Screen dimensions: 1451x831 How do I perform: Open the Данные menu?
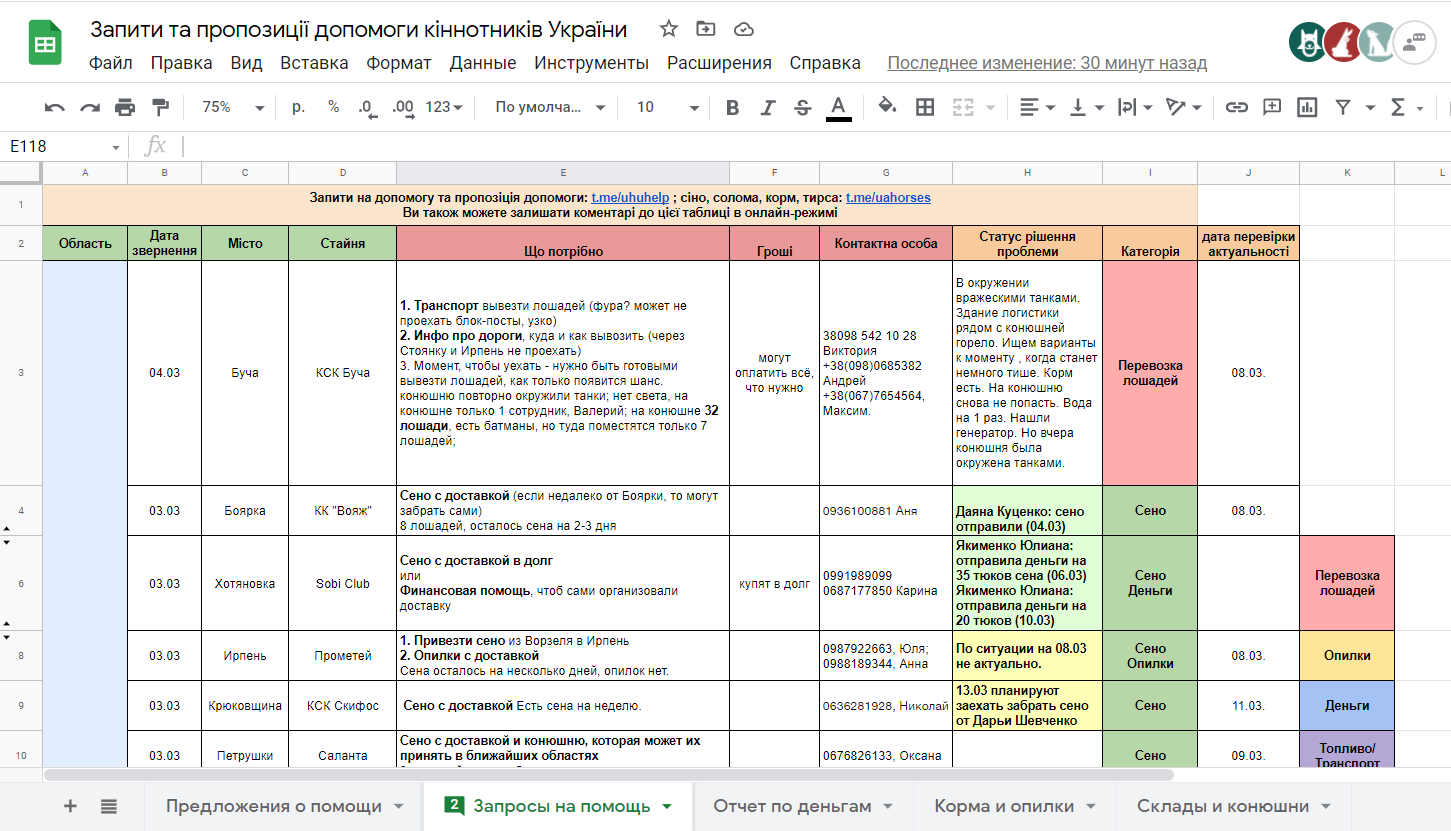click(x=483, y=63)
